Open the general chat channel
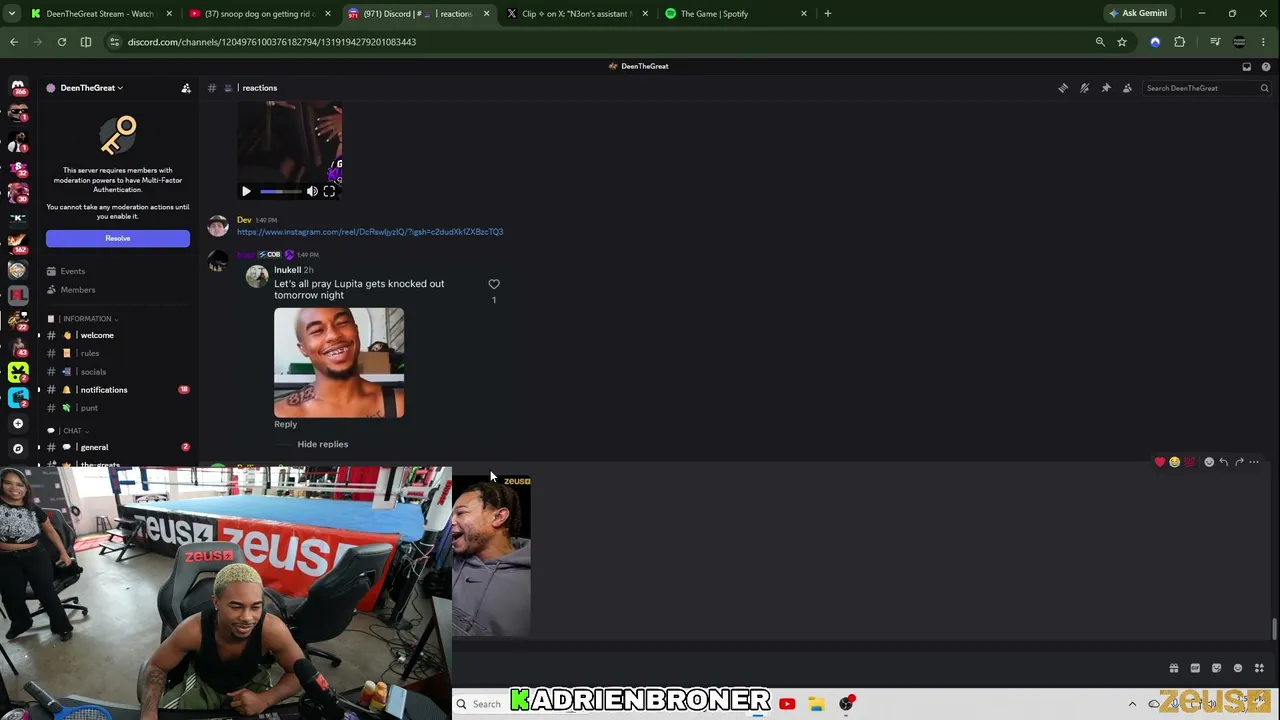Viewport: 1280px width, 720px height. click(x=118, y=447)
